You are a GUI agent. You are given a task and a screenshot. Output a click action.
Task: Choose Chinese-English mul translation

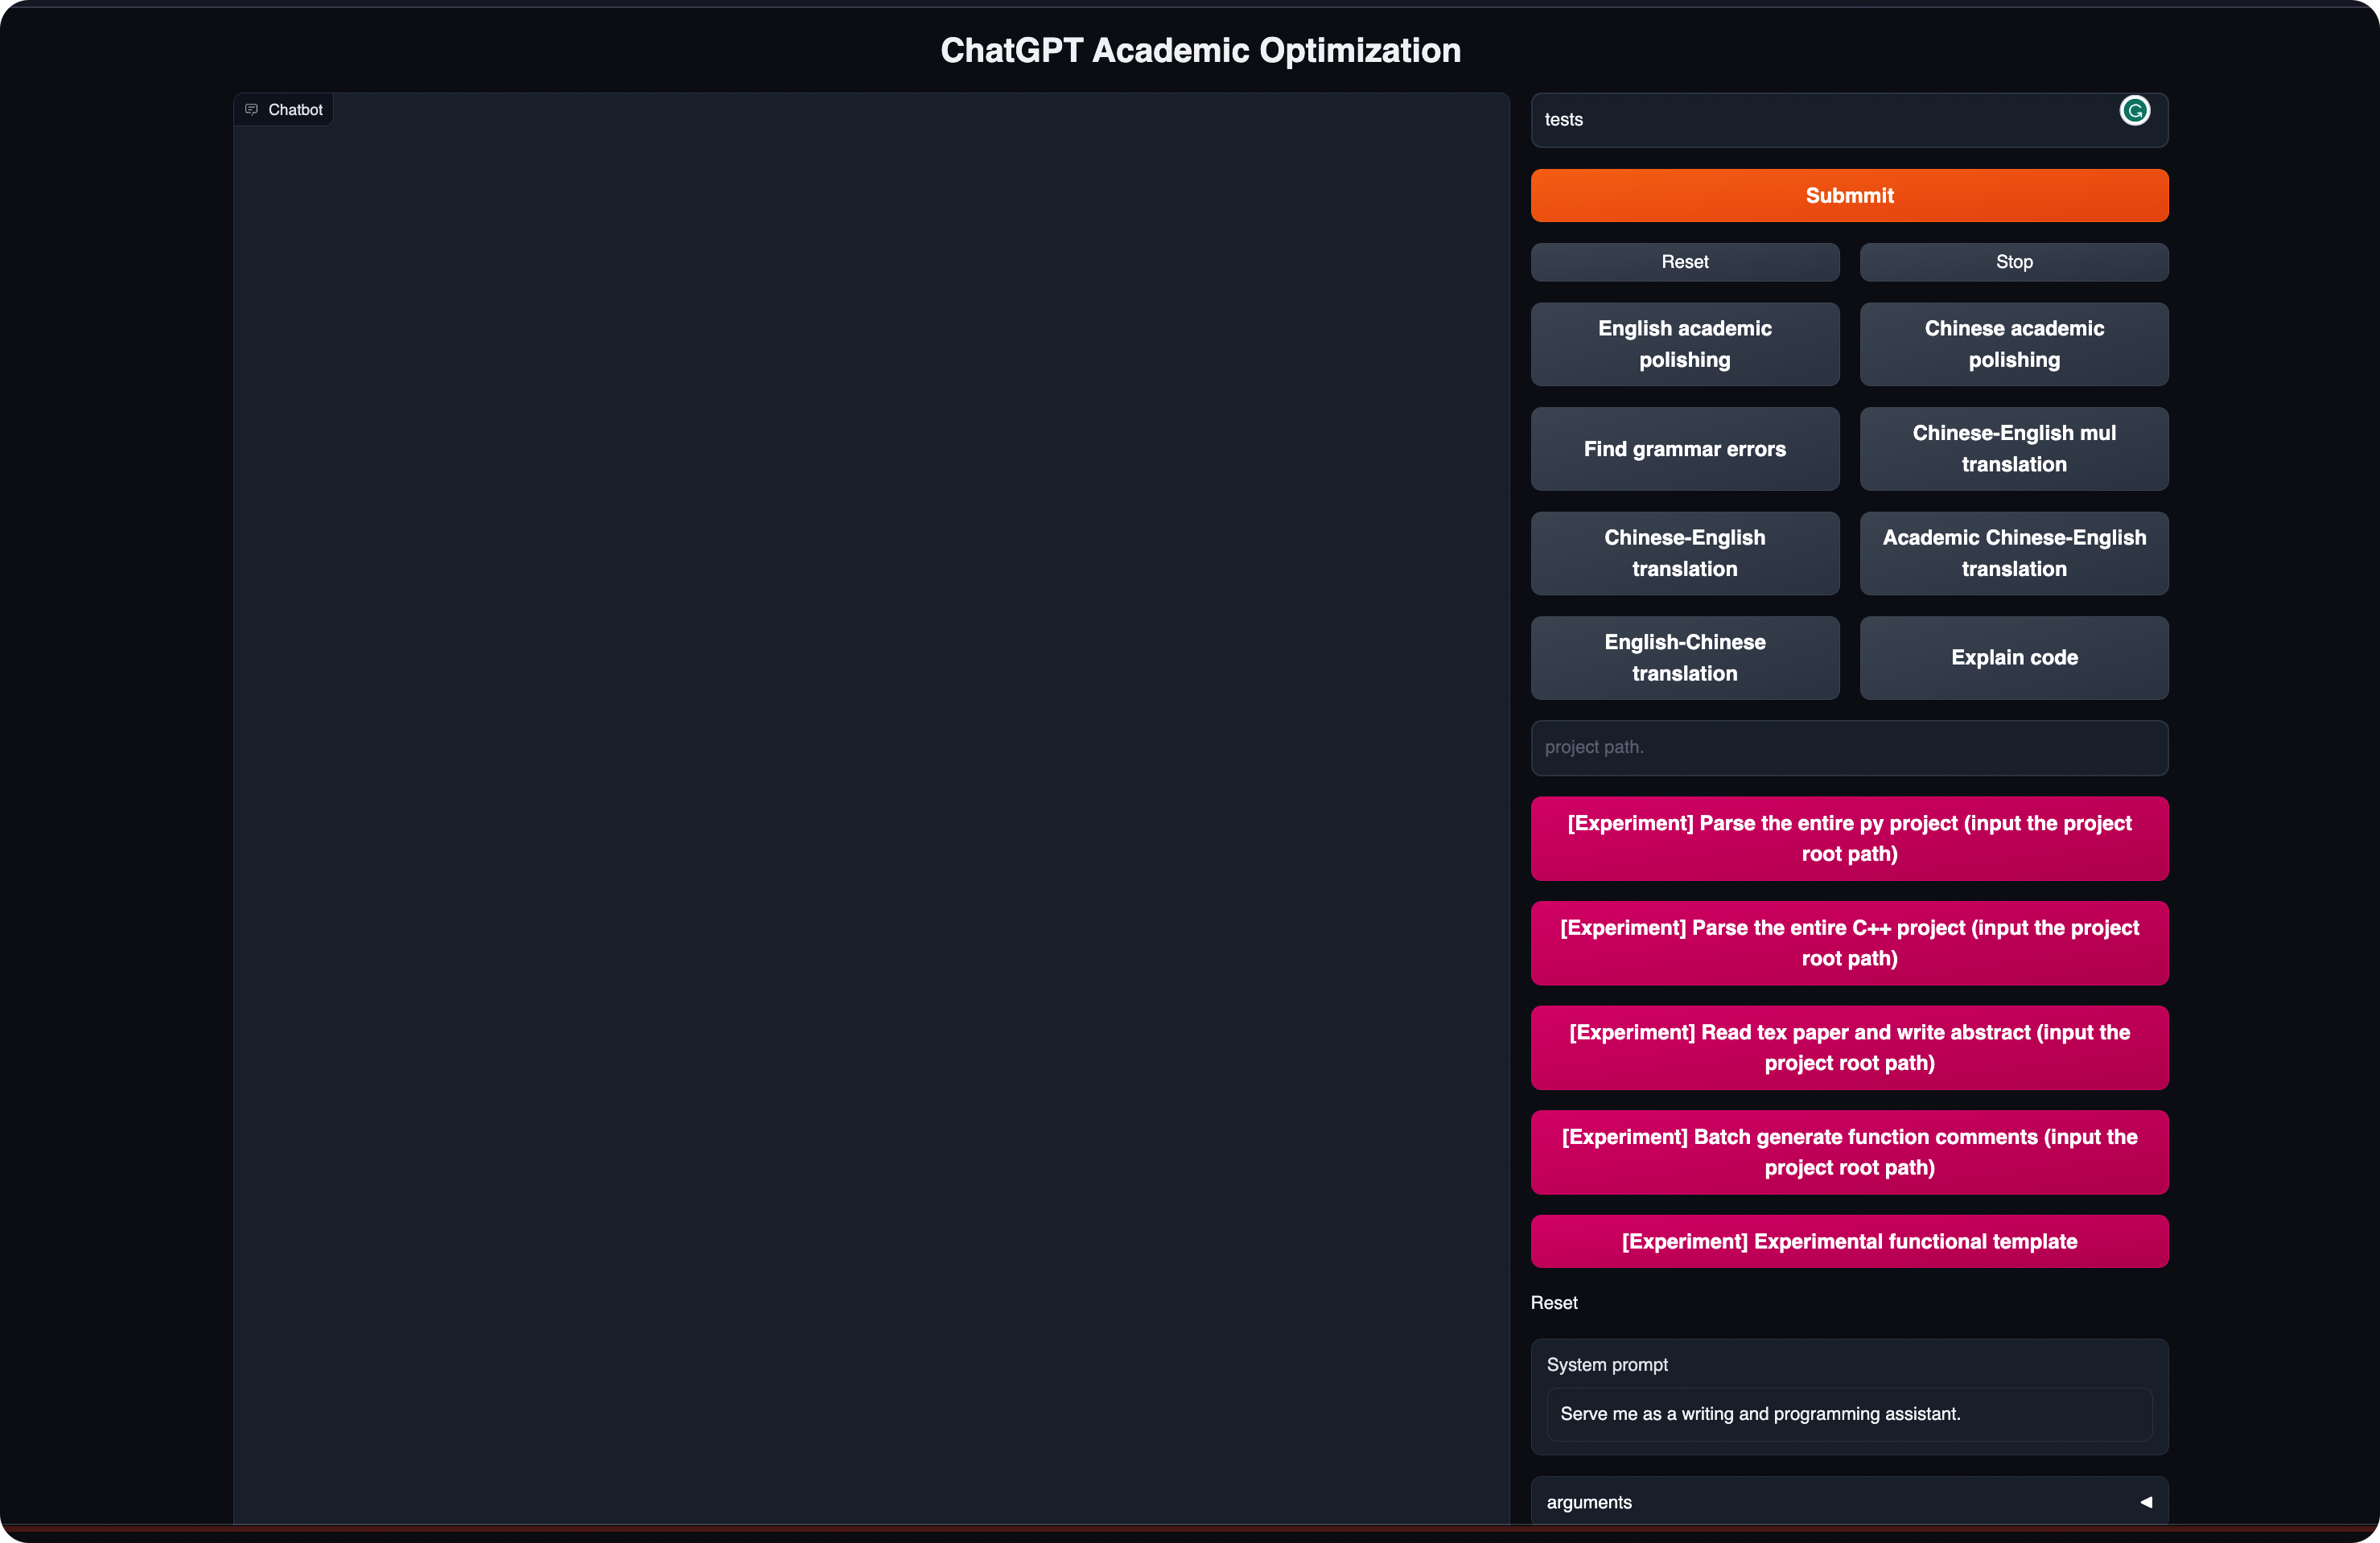(x=2013, y=449)
